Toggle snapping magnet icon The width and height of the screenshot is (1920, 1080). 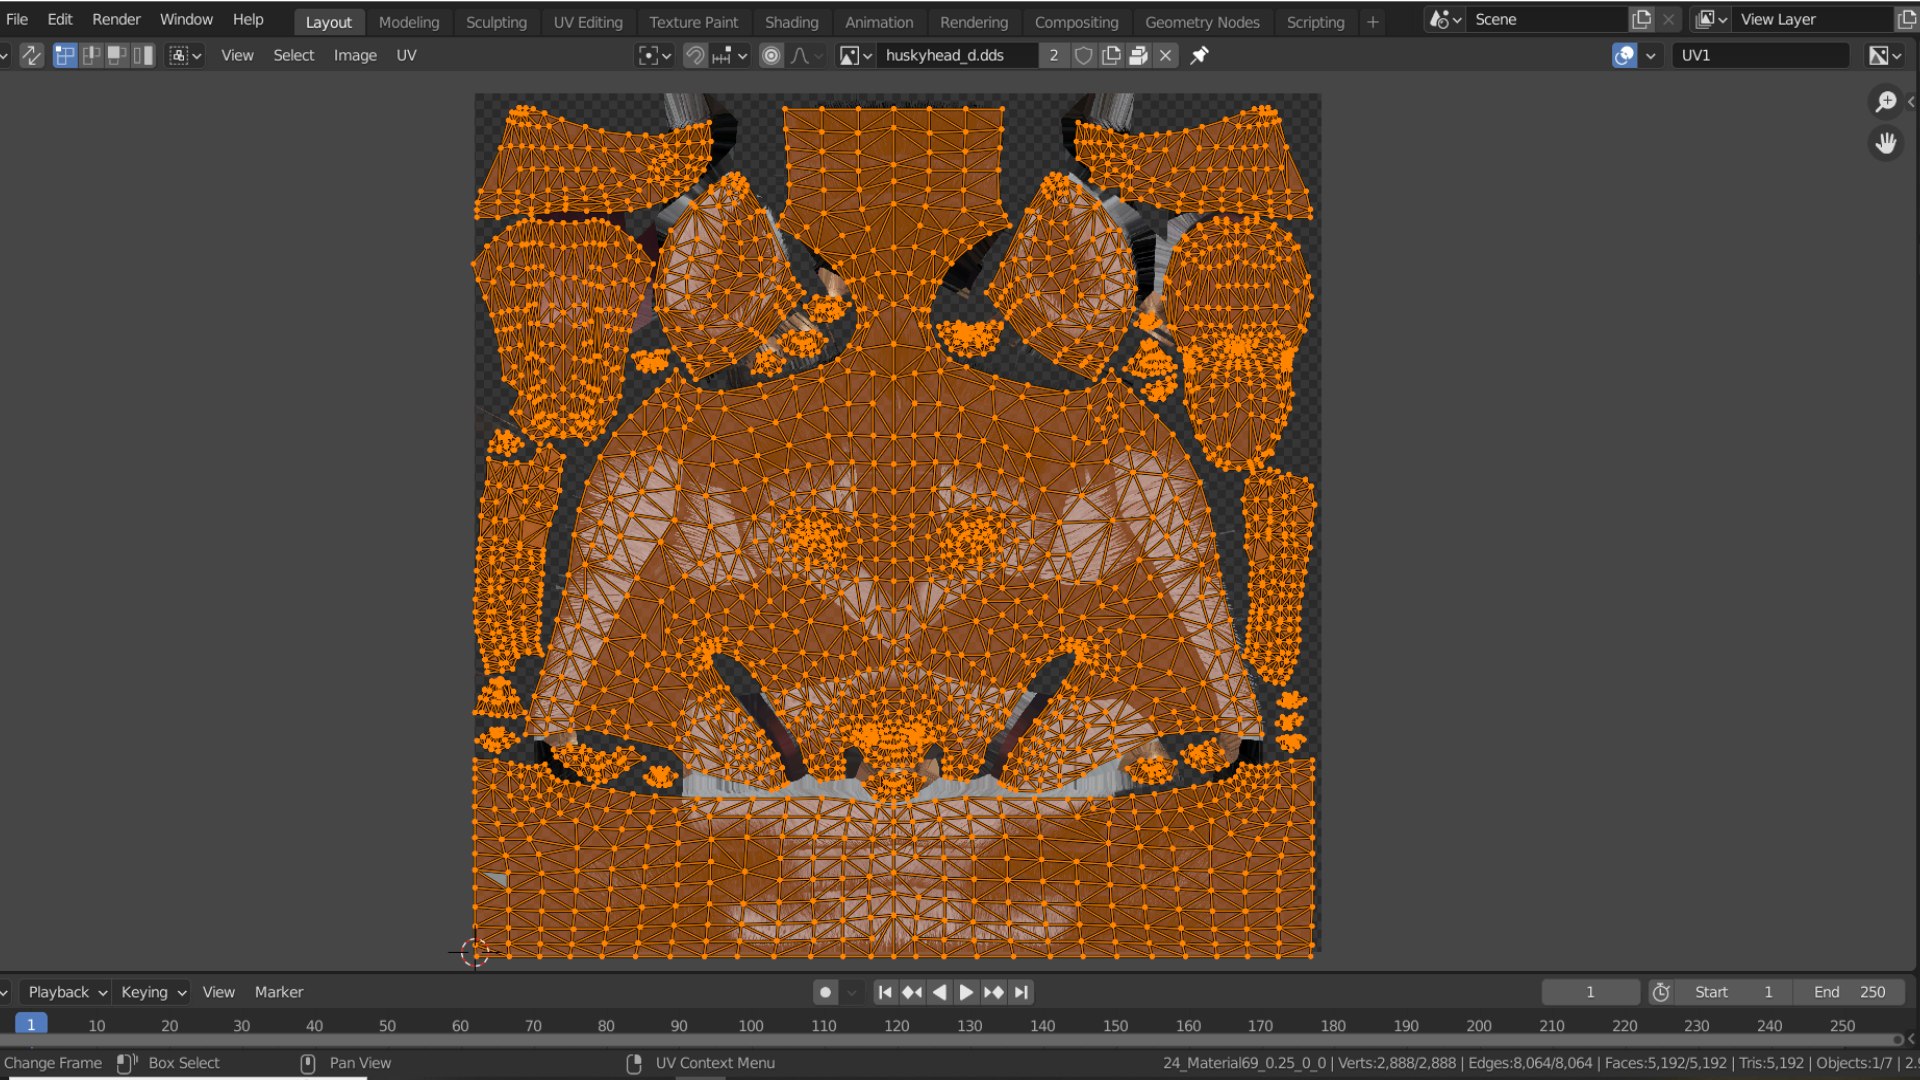[x=695, y=56]
